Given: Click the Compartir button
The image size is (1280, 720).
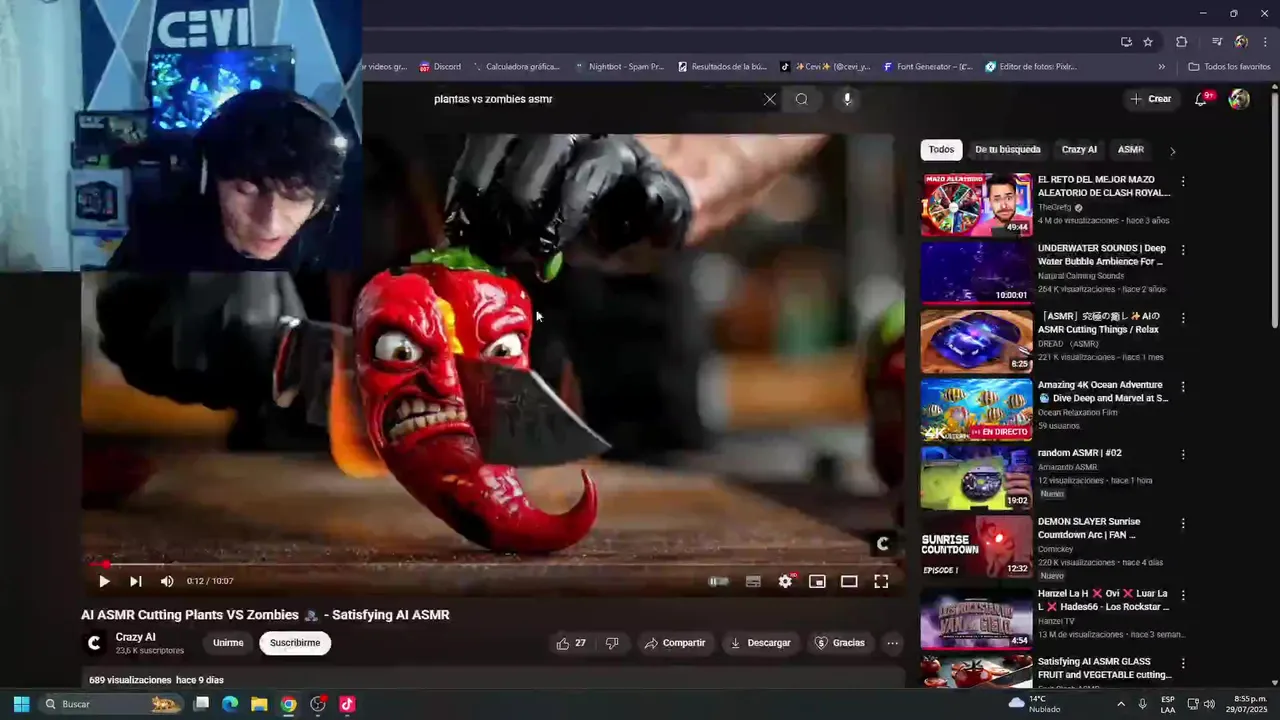Looking at the screenshot, I should [x=675, y=643].
